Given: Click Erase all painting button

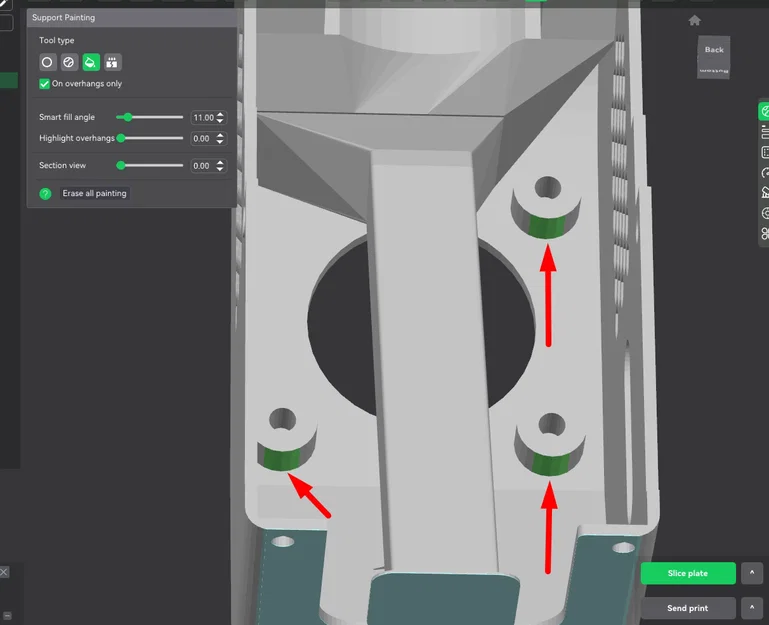Looking at the screenshot, I should pyautogui.click(x=95, y=193).
